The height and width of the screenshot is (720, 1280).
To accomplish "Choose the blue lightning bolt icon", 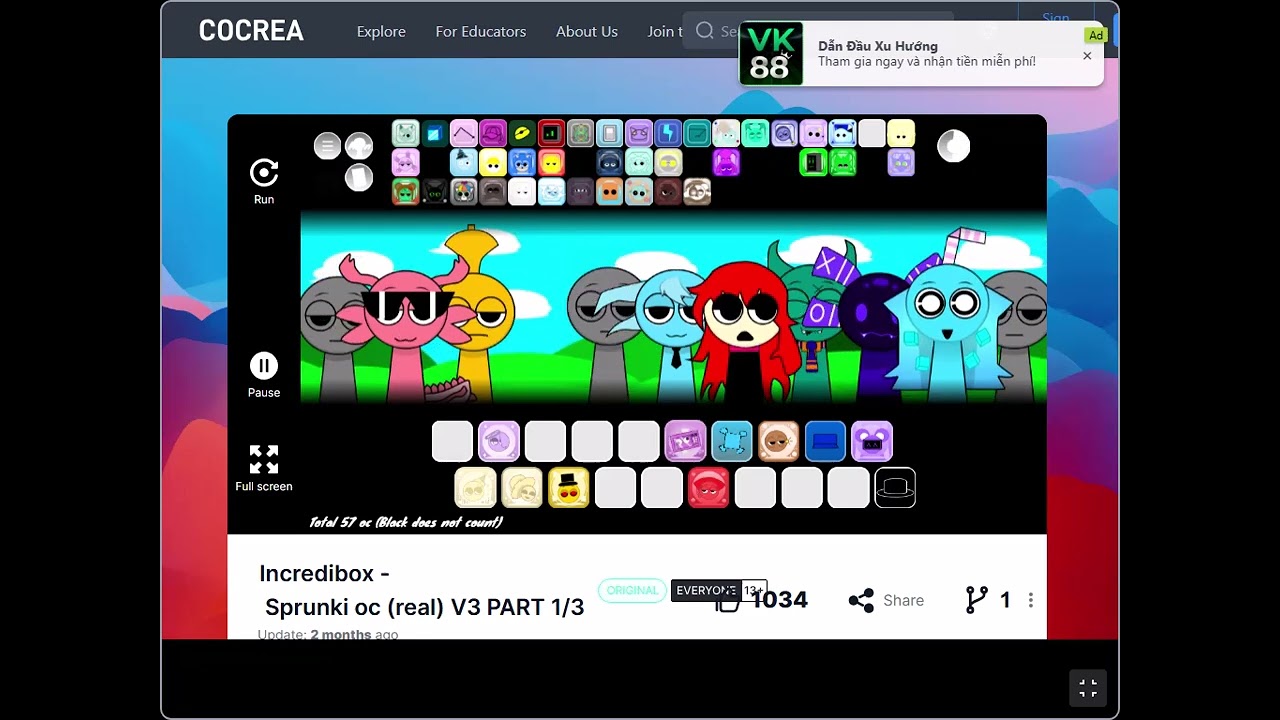I will pos(668,133).
